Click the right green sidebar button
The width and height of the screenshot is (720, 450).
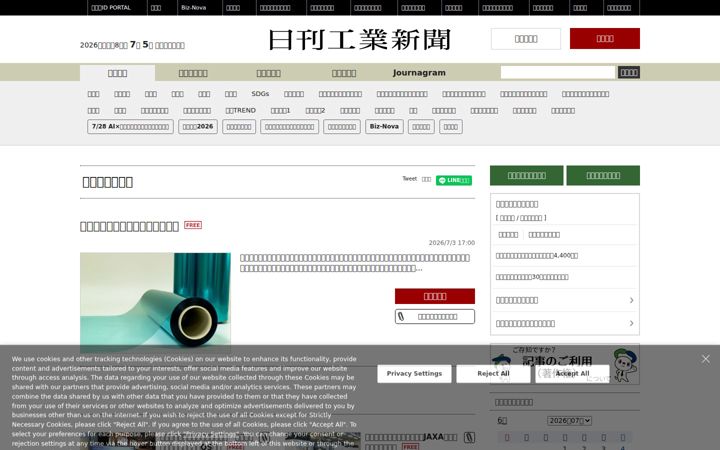(603, 175)
